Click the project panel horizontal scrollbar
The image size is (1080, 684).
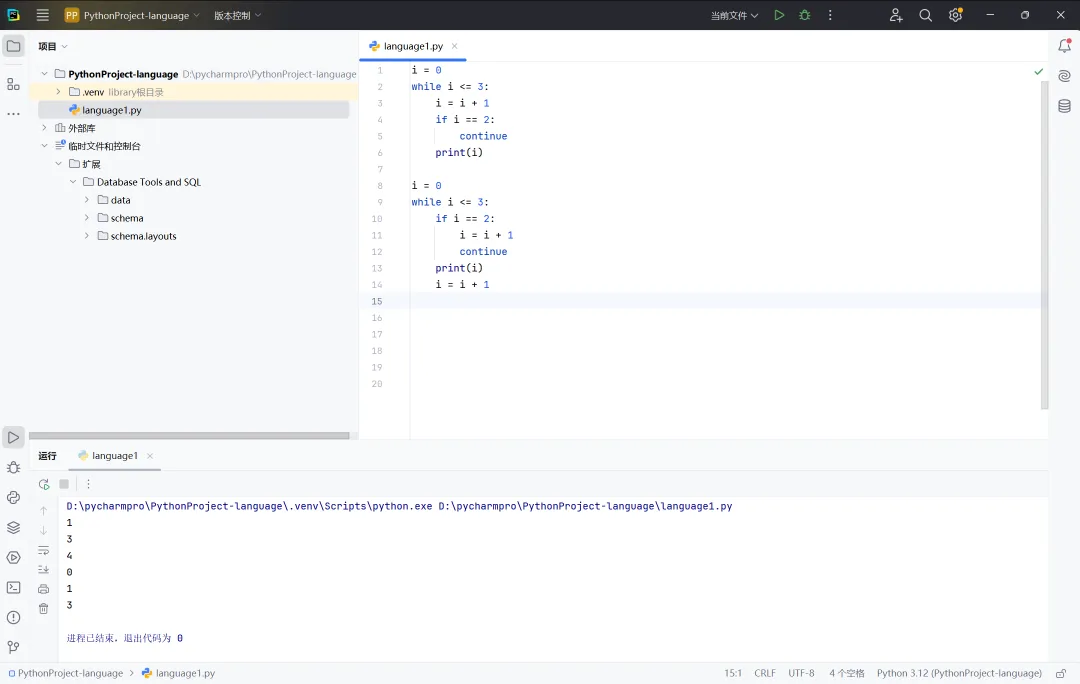coord(189,435)
